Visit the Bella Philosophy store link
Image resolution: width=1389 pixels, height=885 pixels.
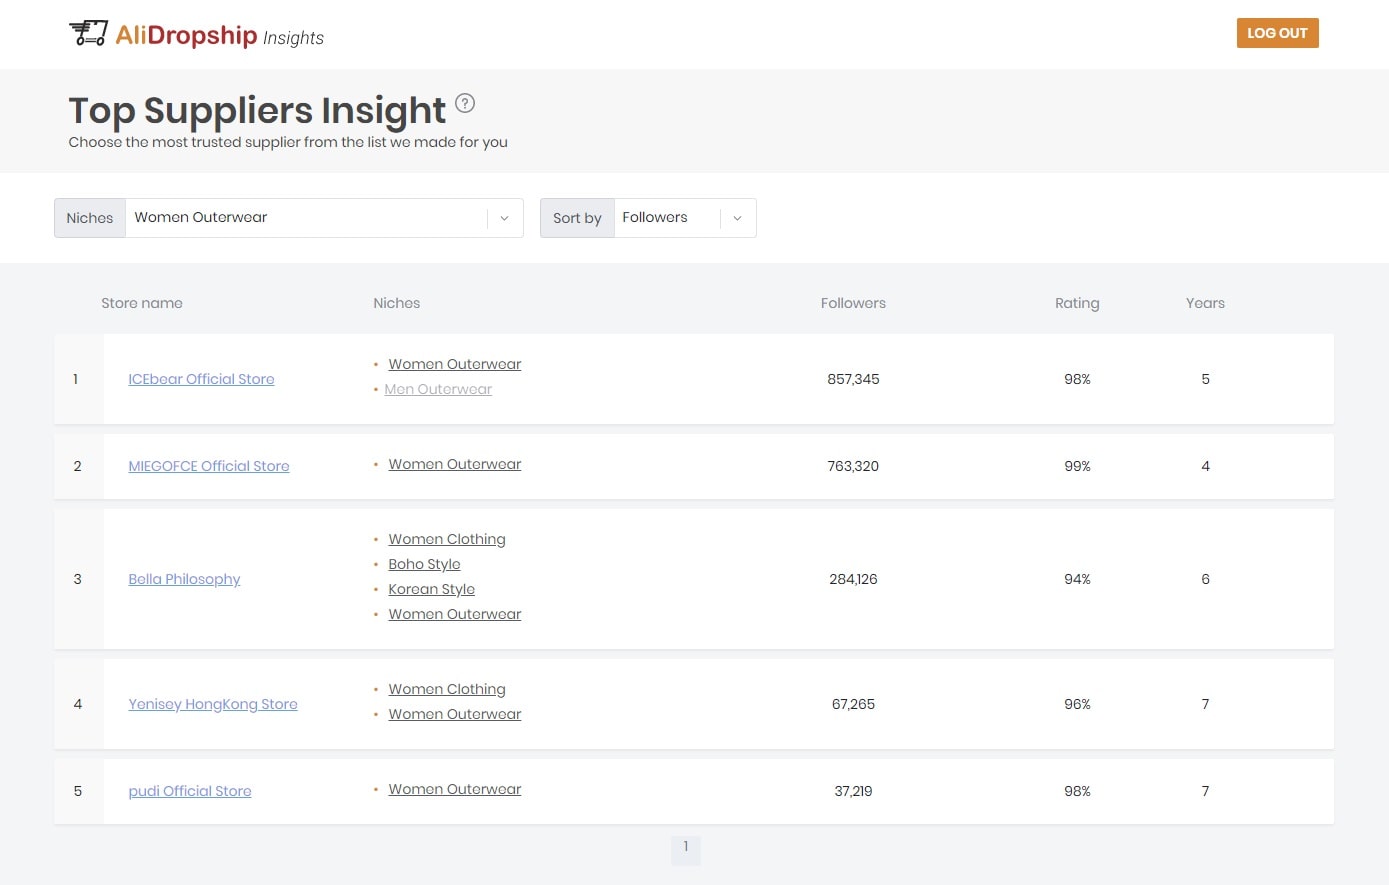coord(184,579)
